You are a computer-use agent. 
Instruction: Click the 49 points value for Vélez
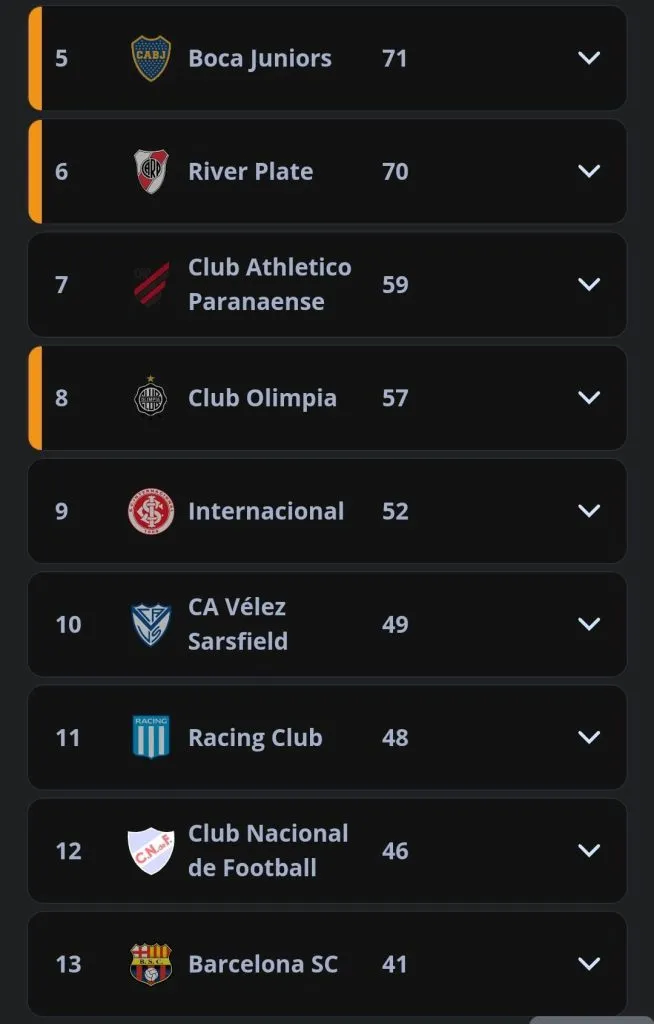[395, 624]
